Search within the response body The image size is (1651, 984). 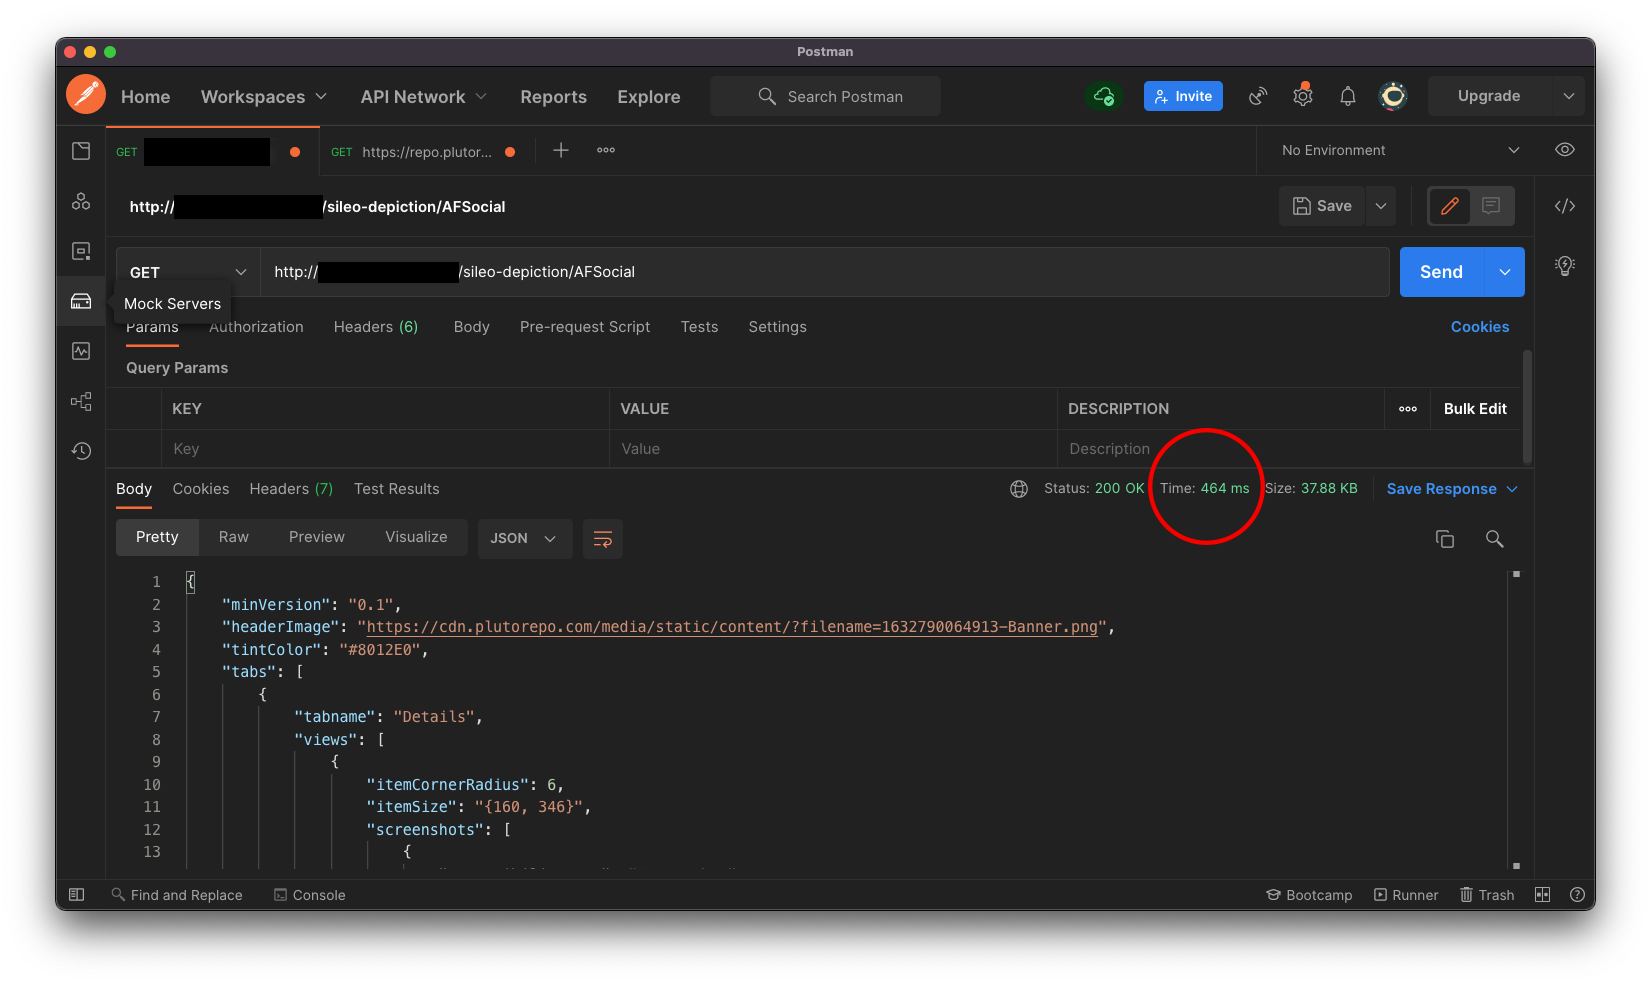[x=1495, y=539]
